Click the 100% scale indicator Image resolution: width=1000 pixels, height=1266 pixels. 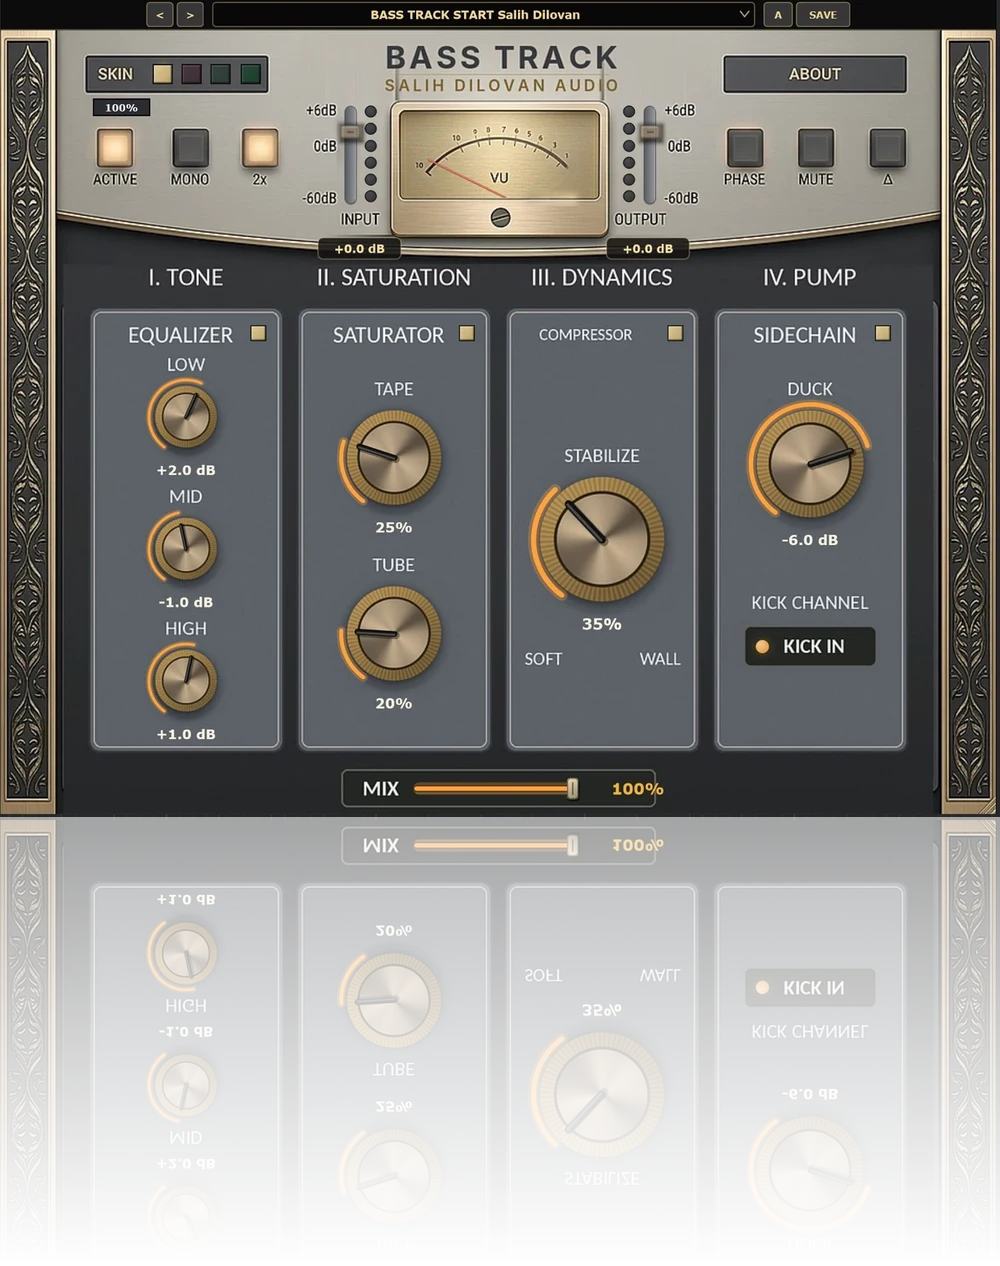(121, 108)
